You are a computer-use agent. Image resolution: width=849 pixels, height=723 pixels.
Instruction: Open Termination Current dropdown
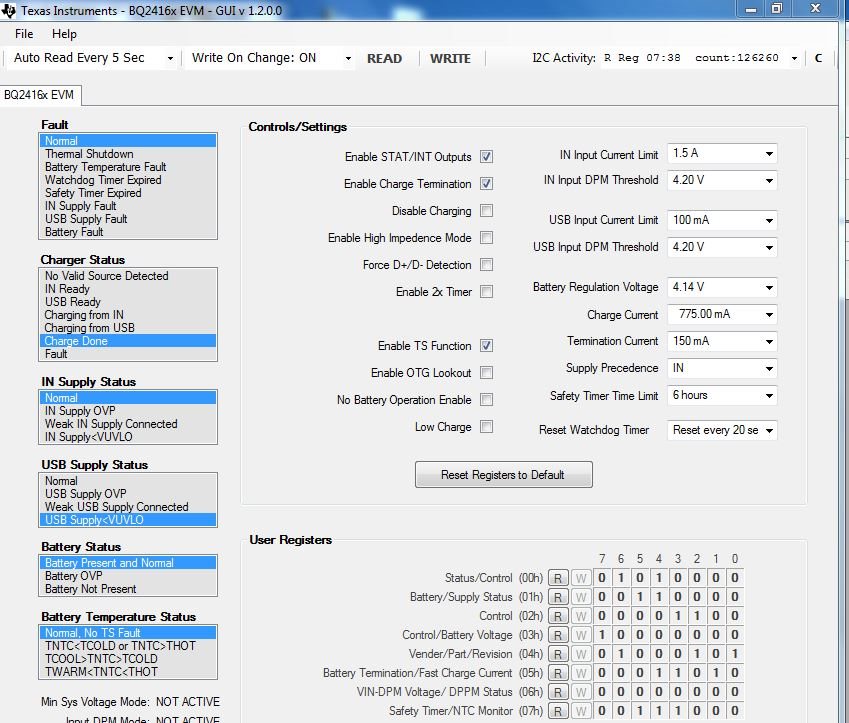(x=722, y=341)
